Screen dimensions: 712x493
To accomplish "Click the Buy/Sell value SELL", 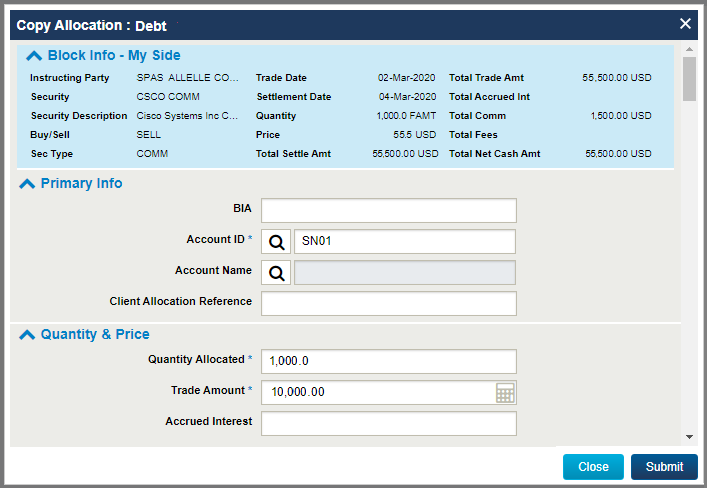I will click(148, 135).
